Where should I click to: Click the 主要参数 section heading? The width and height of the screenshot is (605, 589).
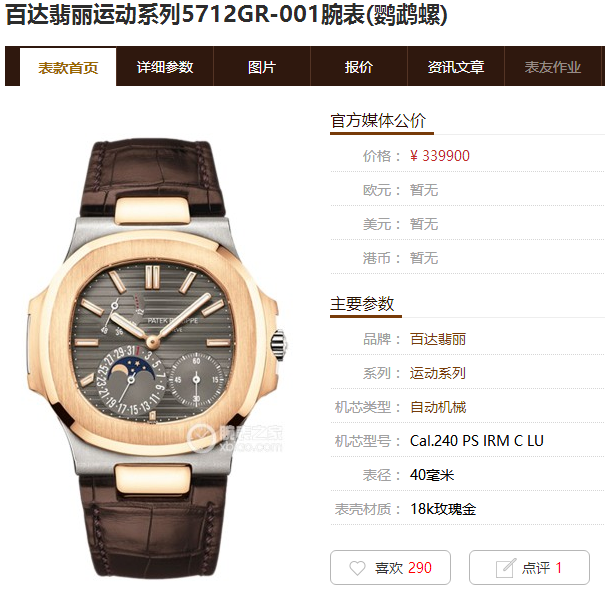[x=362, y=304]
